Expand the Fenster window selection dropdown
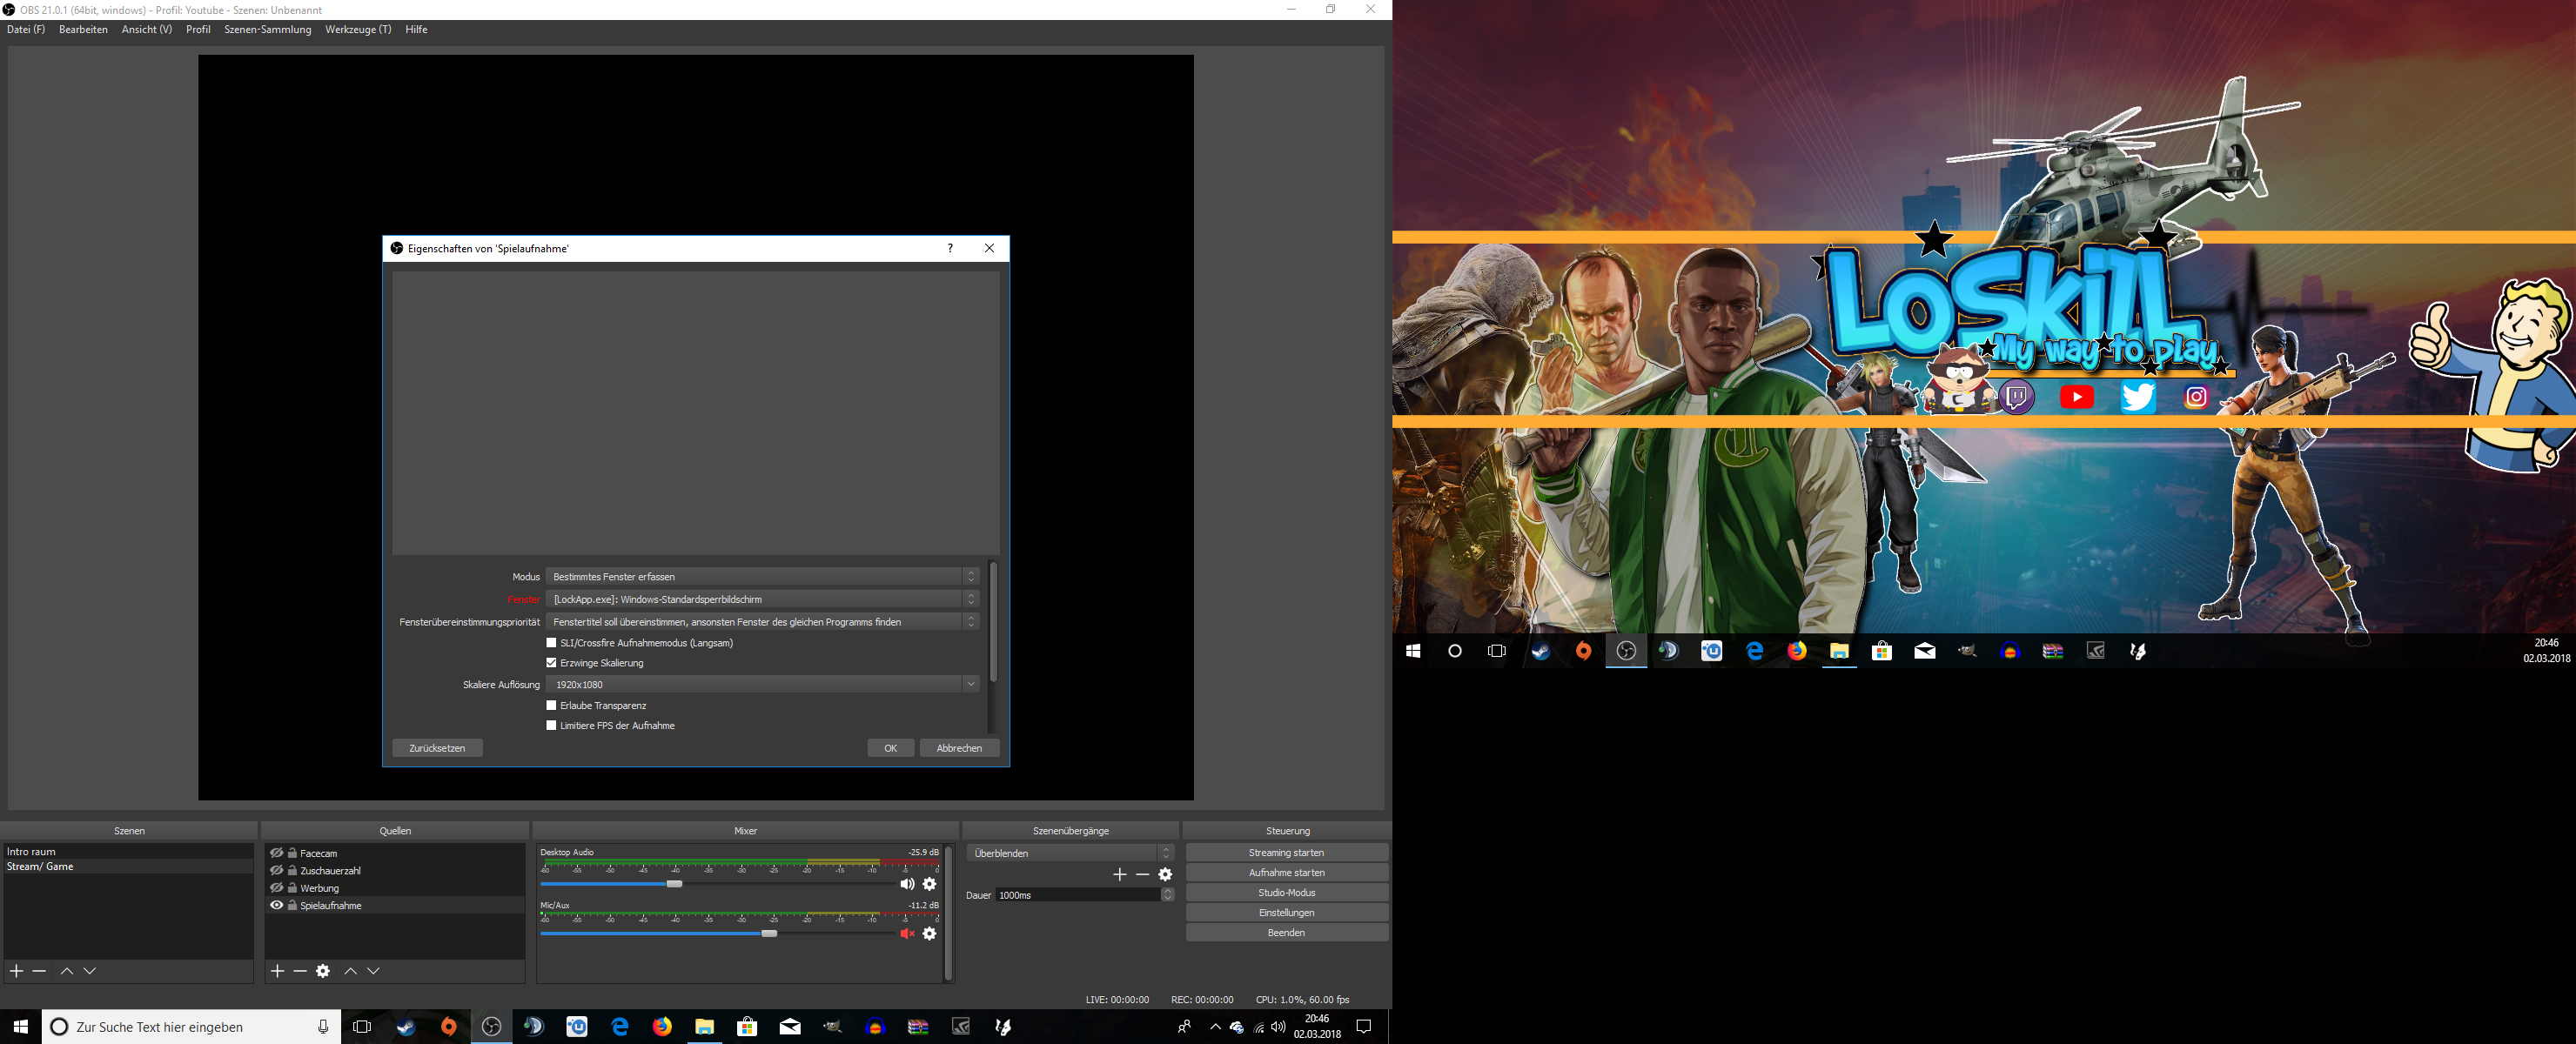The width and height of the screenshot is (2576, 1044). [x=762, y=599]
